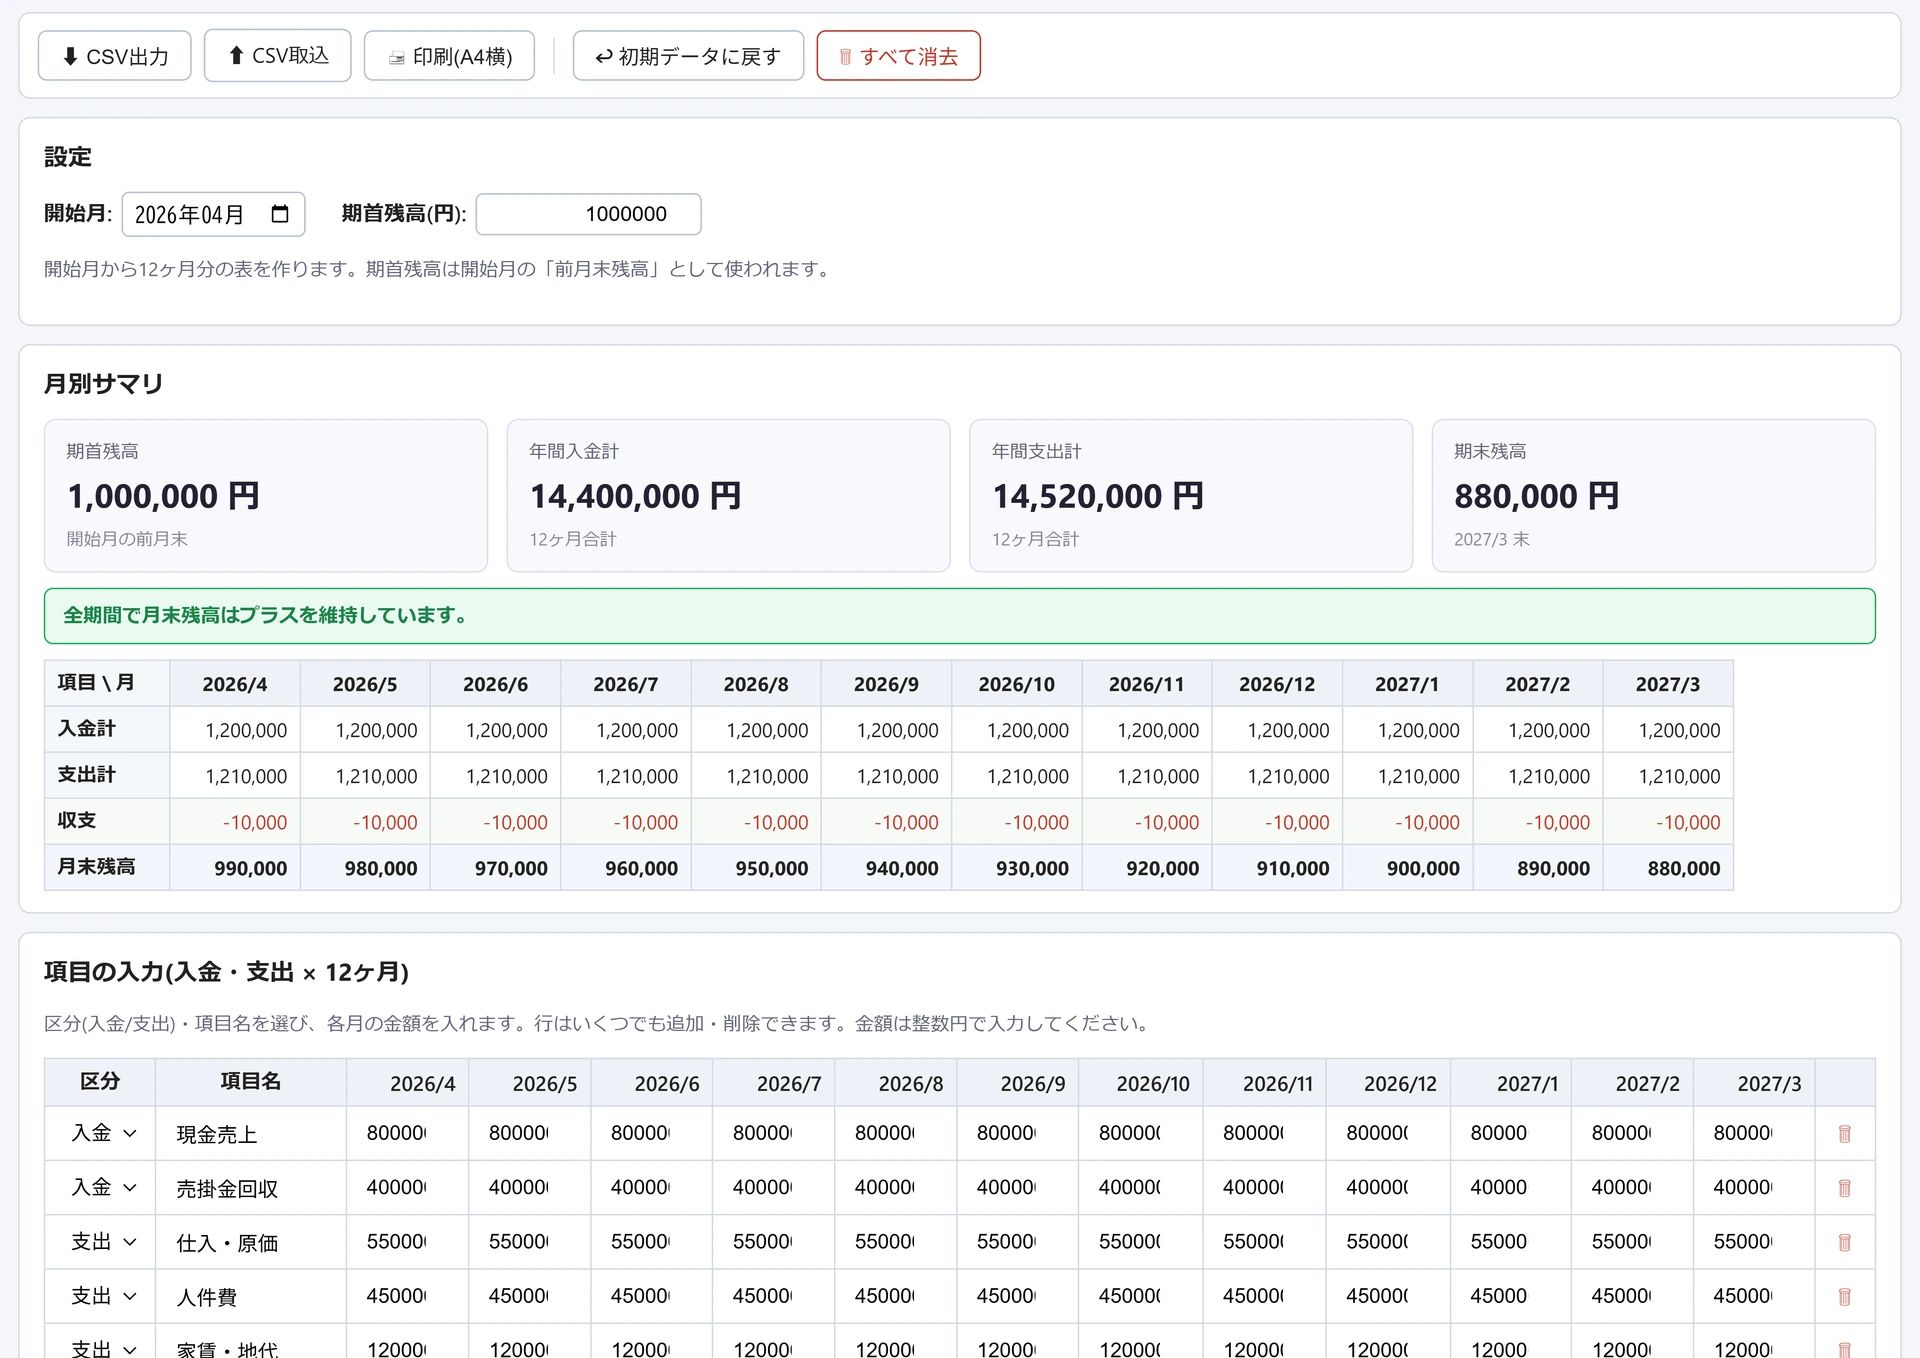
Task: Edit 現金売上 amount for 2026/4
Action: (407, 1133)
